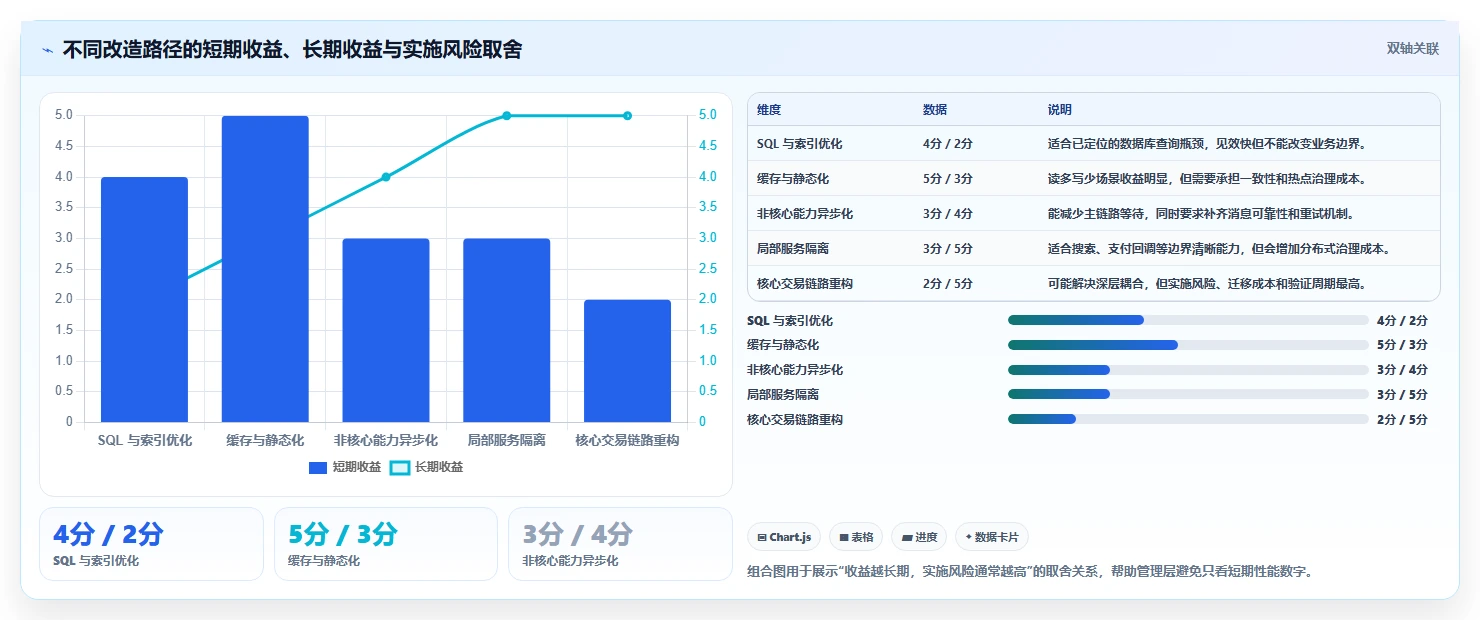Click the 核心交易链路重构 progress row label
Viewport: 1480px width, 620px height.
795,420
